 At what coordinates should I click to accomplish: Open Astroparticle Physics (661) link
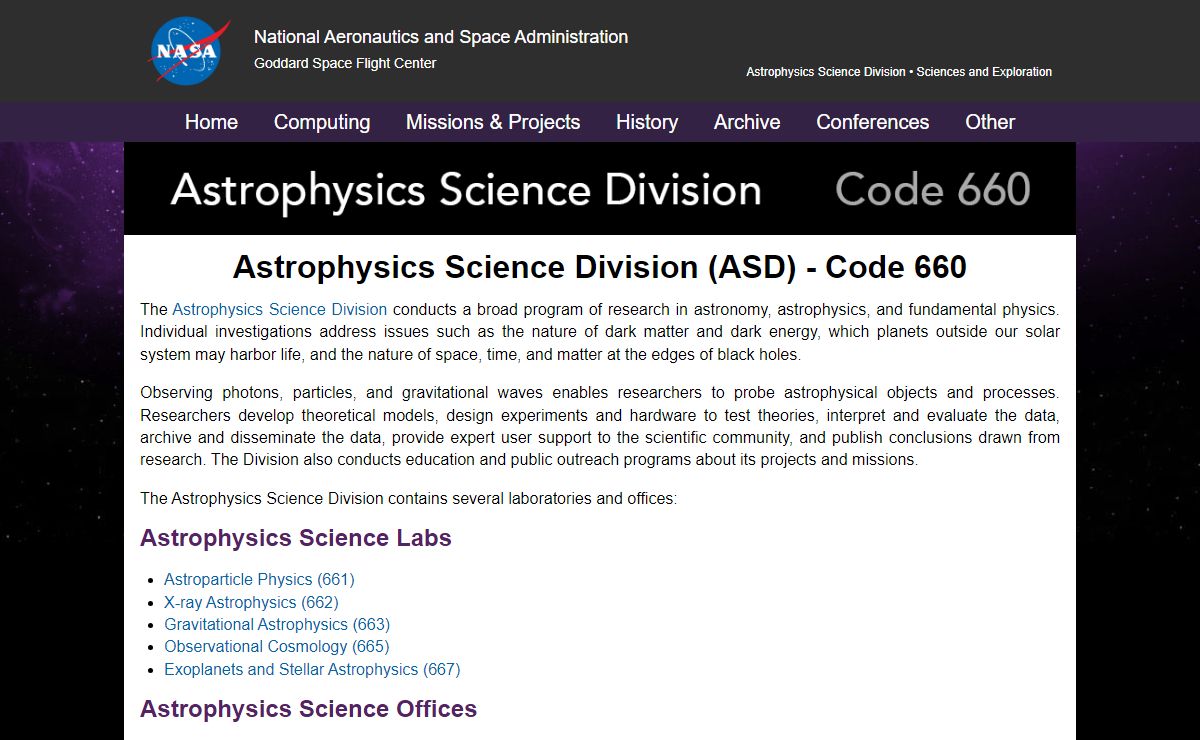(x=259, y=579)
